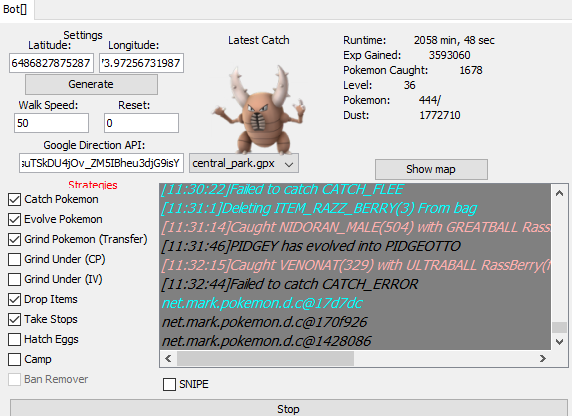Click the Show map button
The width and height of the screenshot is (572, 416).
431,169
